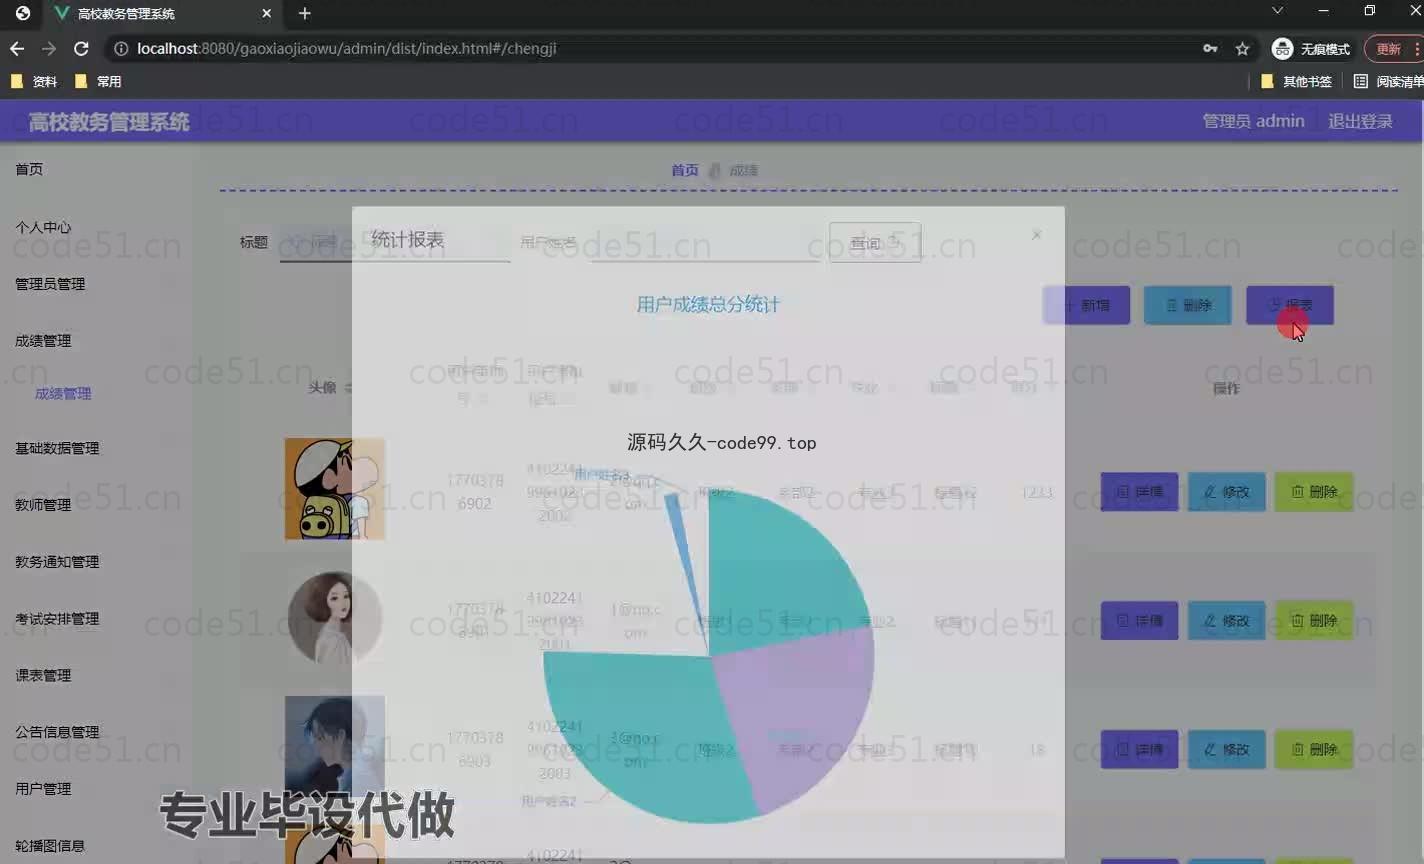Click the 成绩 breadcrumb item
The image size is (1424, 864).
click(743, 171)
